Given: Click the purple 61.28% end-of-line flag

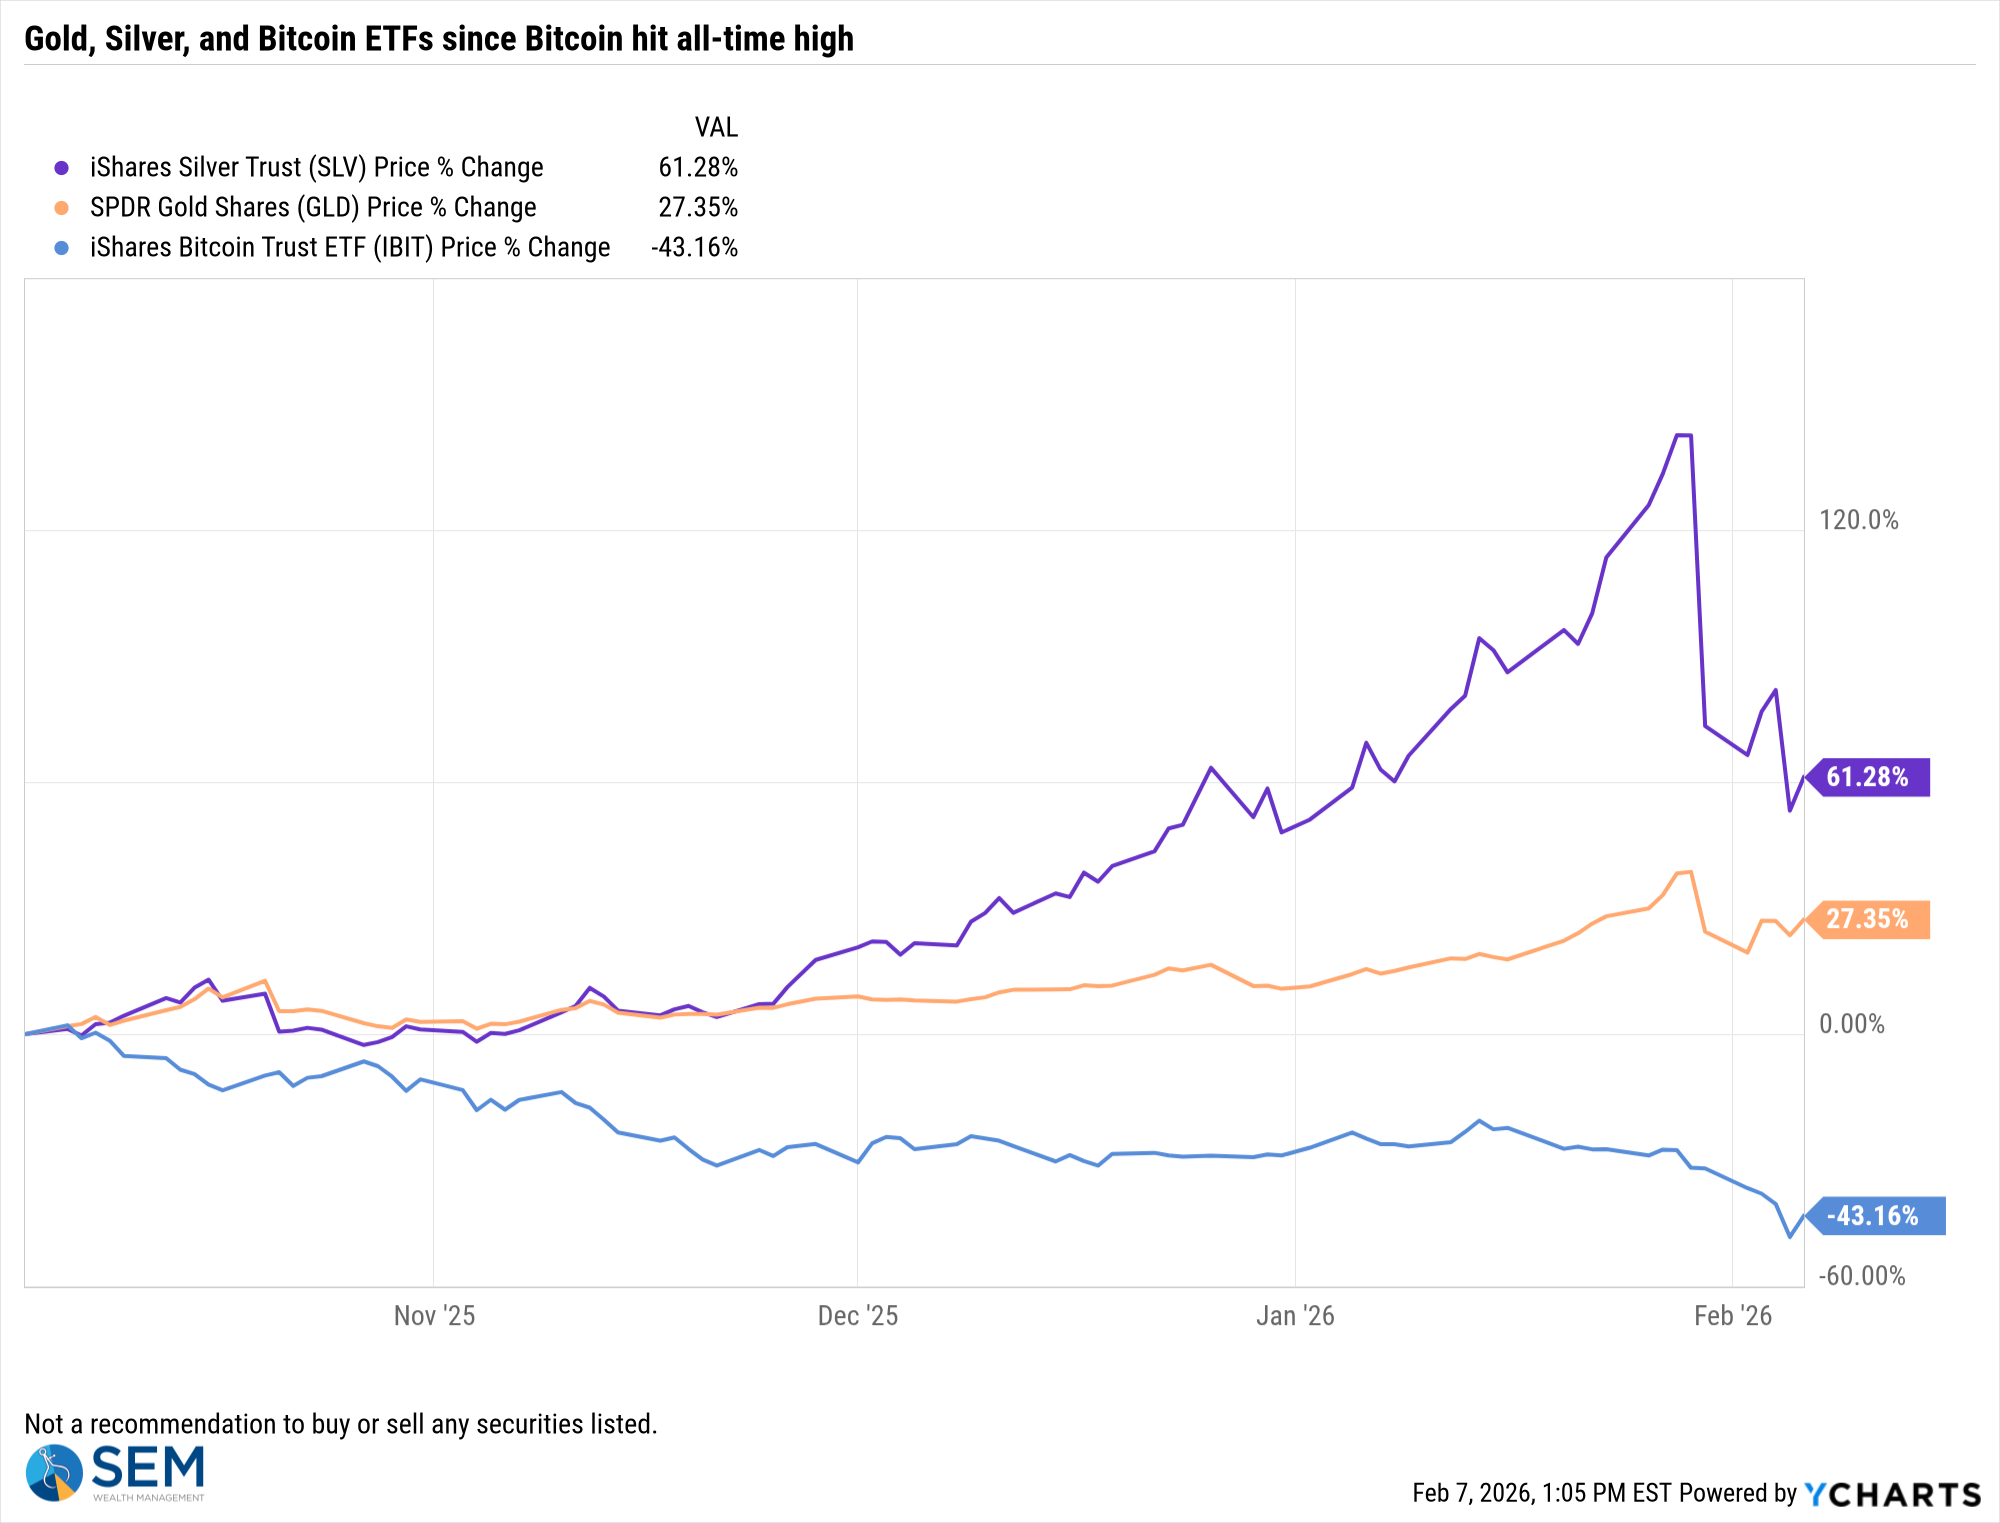Looking at the screenshot, I should click(x=1870, y=777).
